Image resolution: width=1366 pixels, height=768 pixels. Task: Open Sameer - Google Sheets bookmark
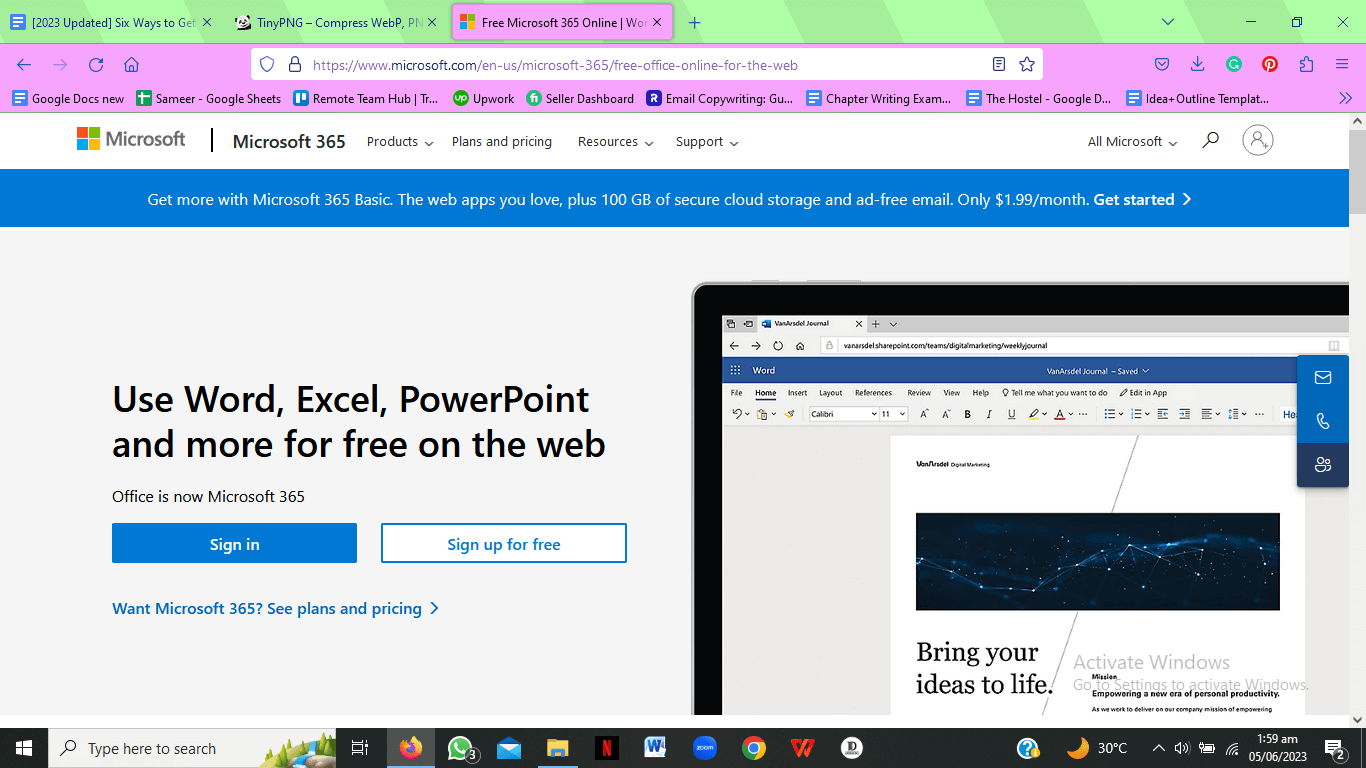click(x=209, y=98)
